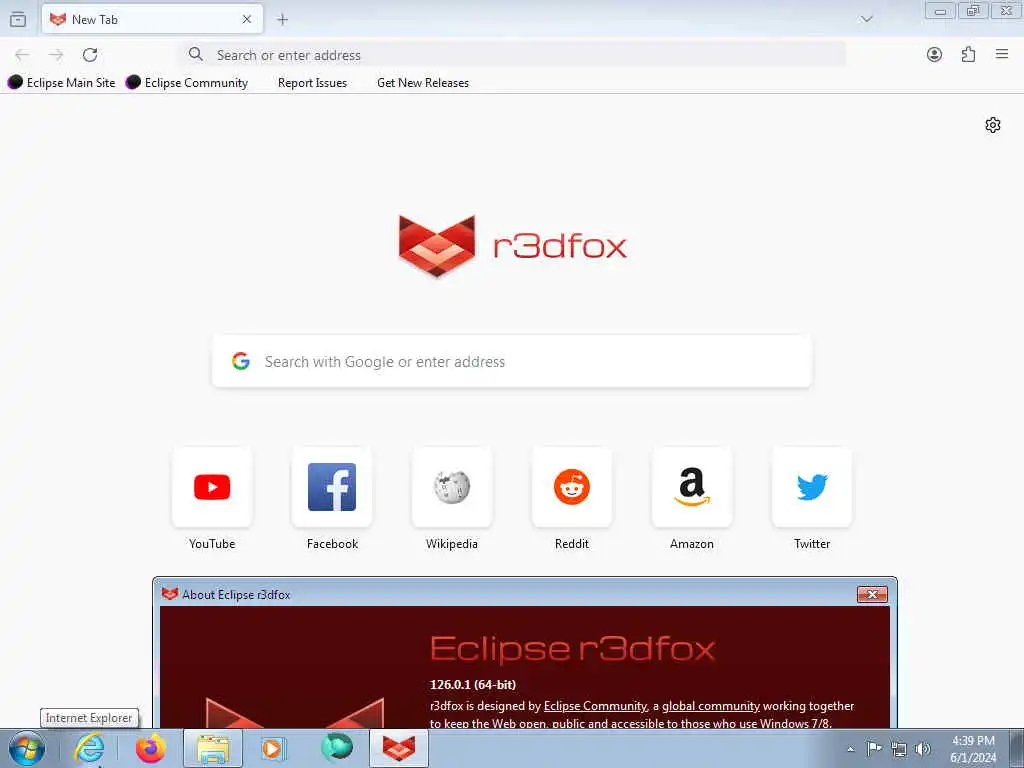The image size is (1024, 768).
Task: Open Windows Explorer from taskbar
Action: [x=213, y=748]
